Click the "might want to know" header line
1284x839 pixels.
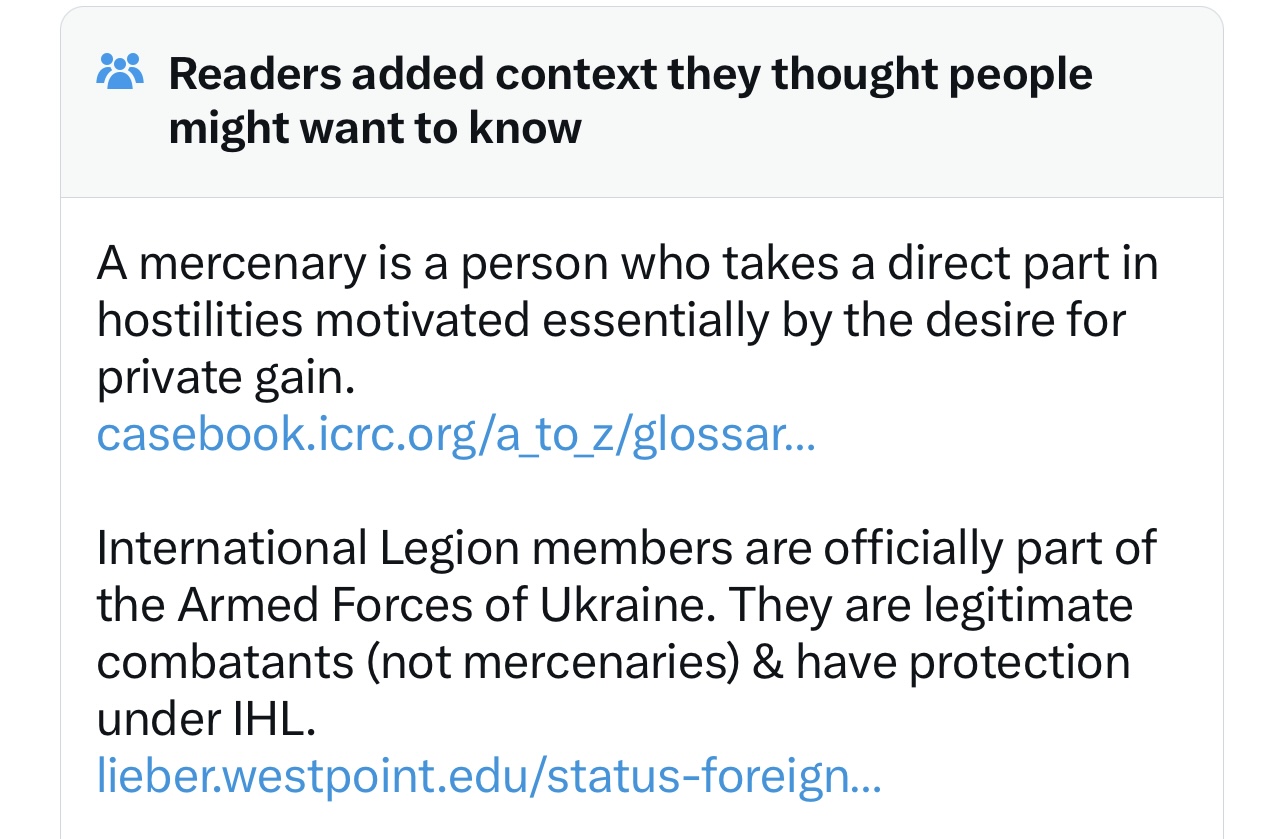click(375, 128)
